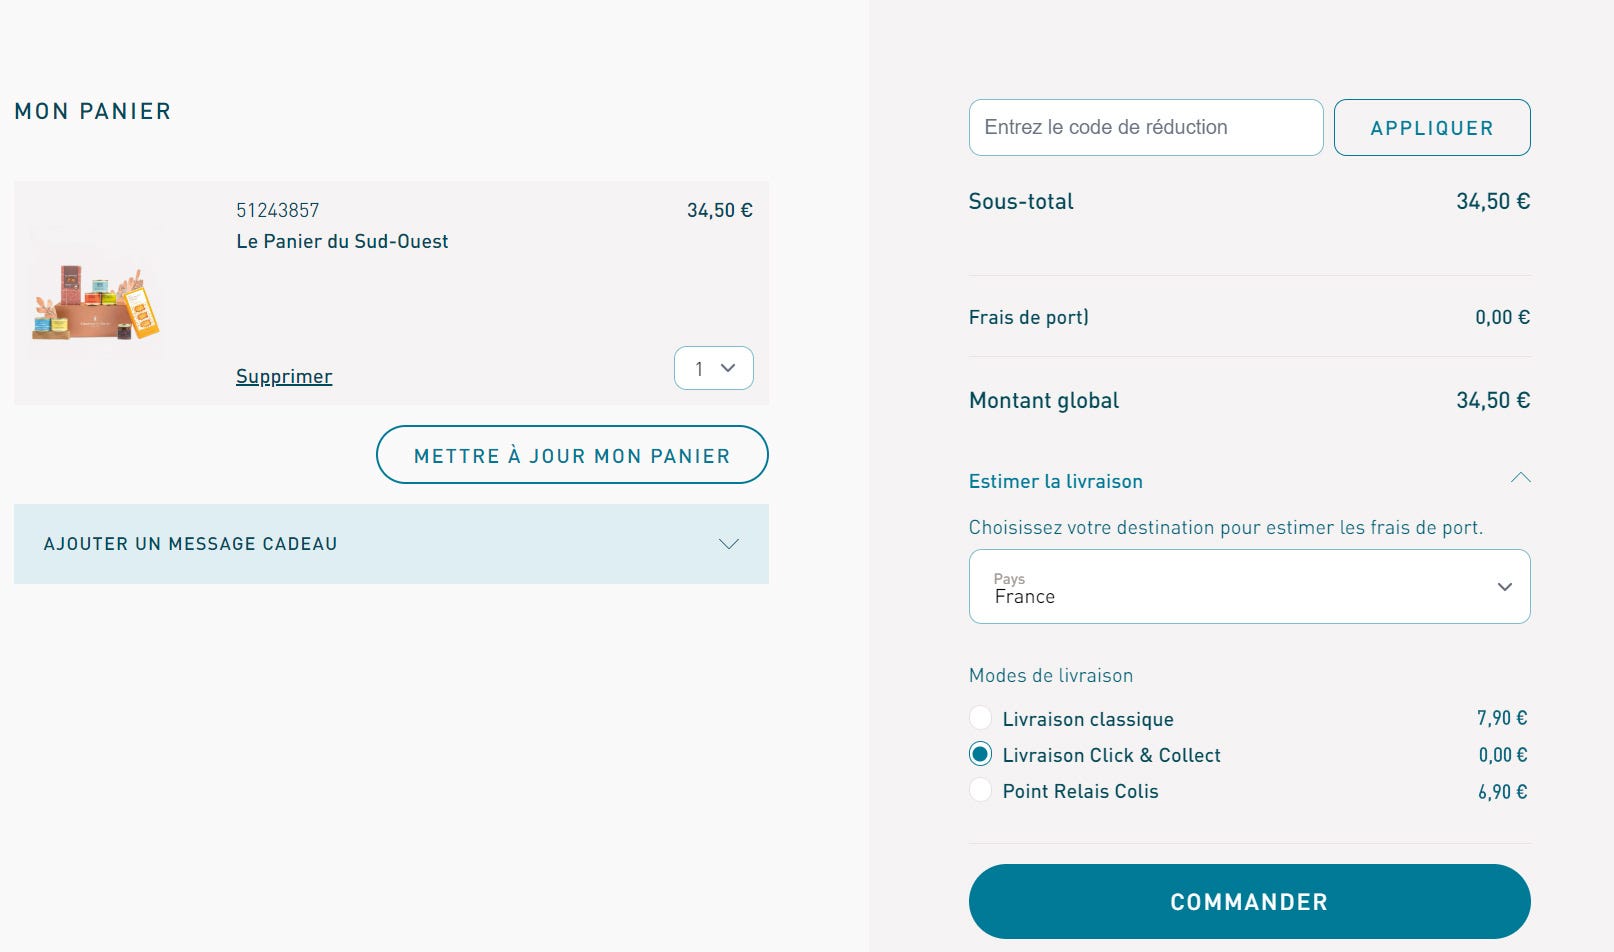Focus the discount code input field
Viewport: 1614px width, 952px height.
point(1145,127)
